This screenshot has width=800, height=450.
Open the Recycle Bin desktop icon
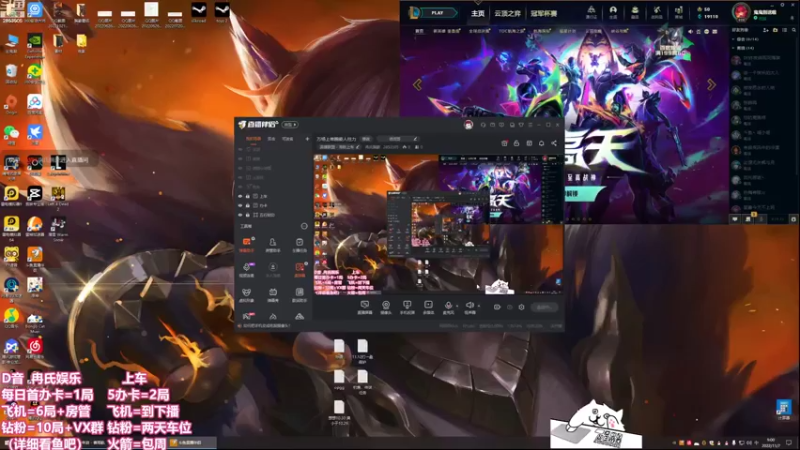(x=11, y=73)
